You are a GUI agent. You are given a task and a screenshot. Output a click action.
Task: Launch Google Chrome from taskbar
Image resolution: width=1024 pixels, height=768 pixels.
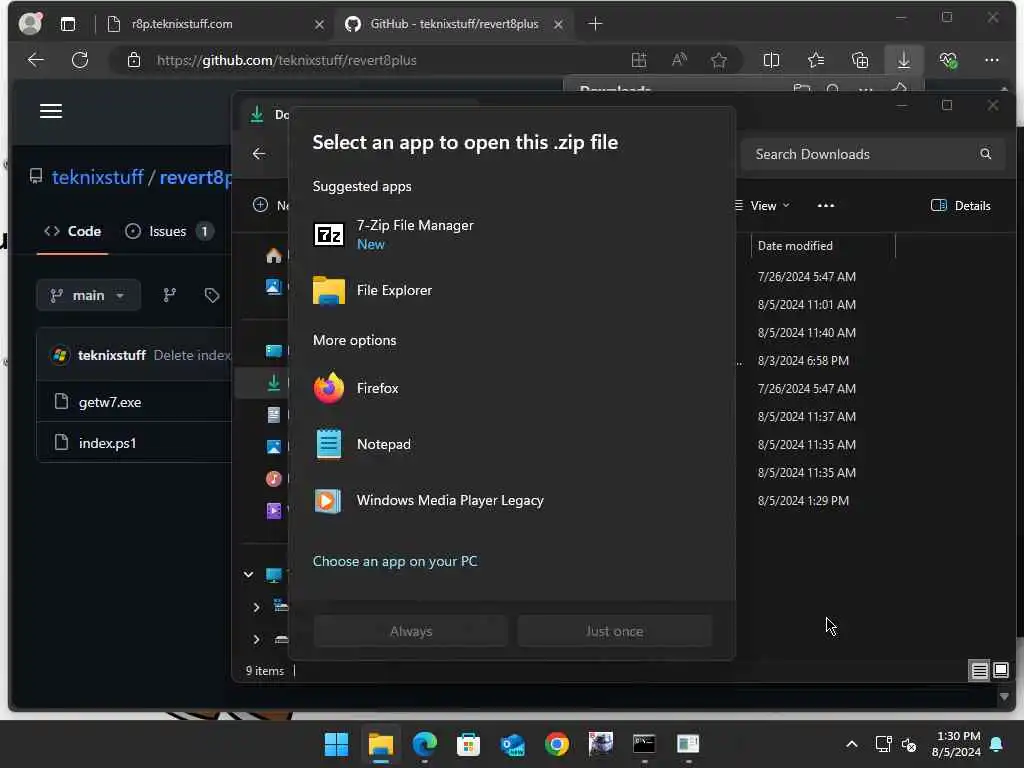pos(557,744)
